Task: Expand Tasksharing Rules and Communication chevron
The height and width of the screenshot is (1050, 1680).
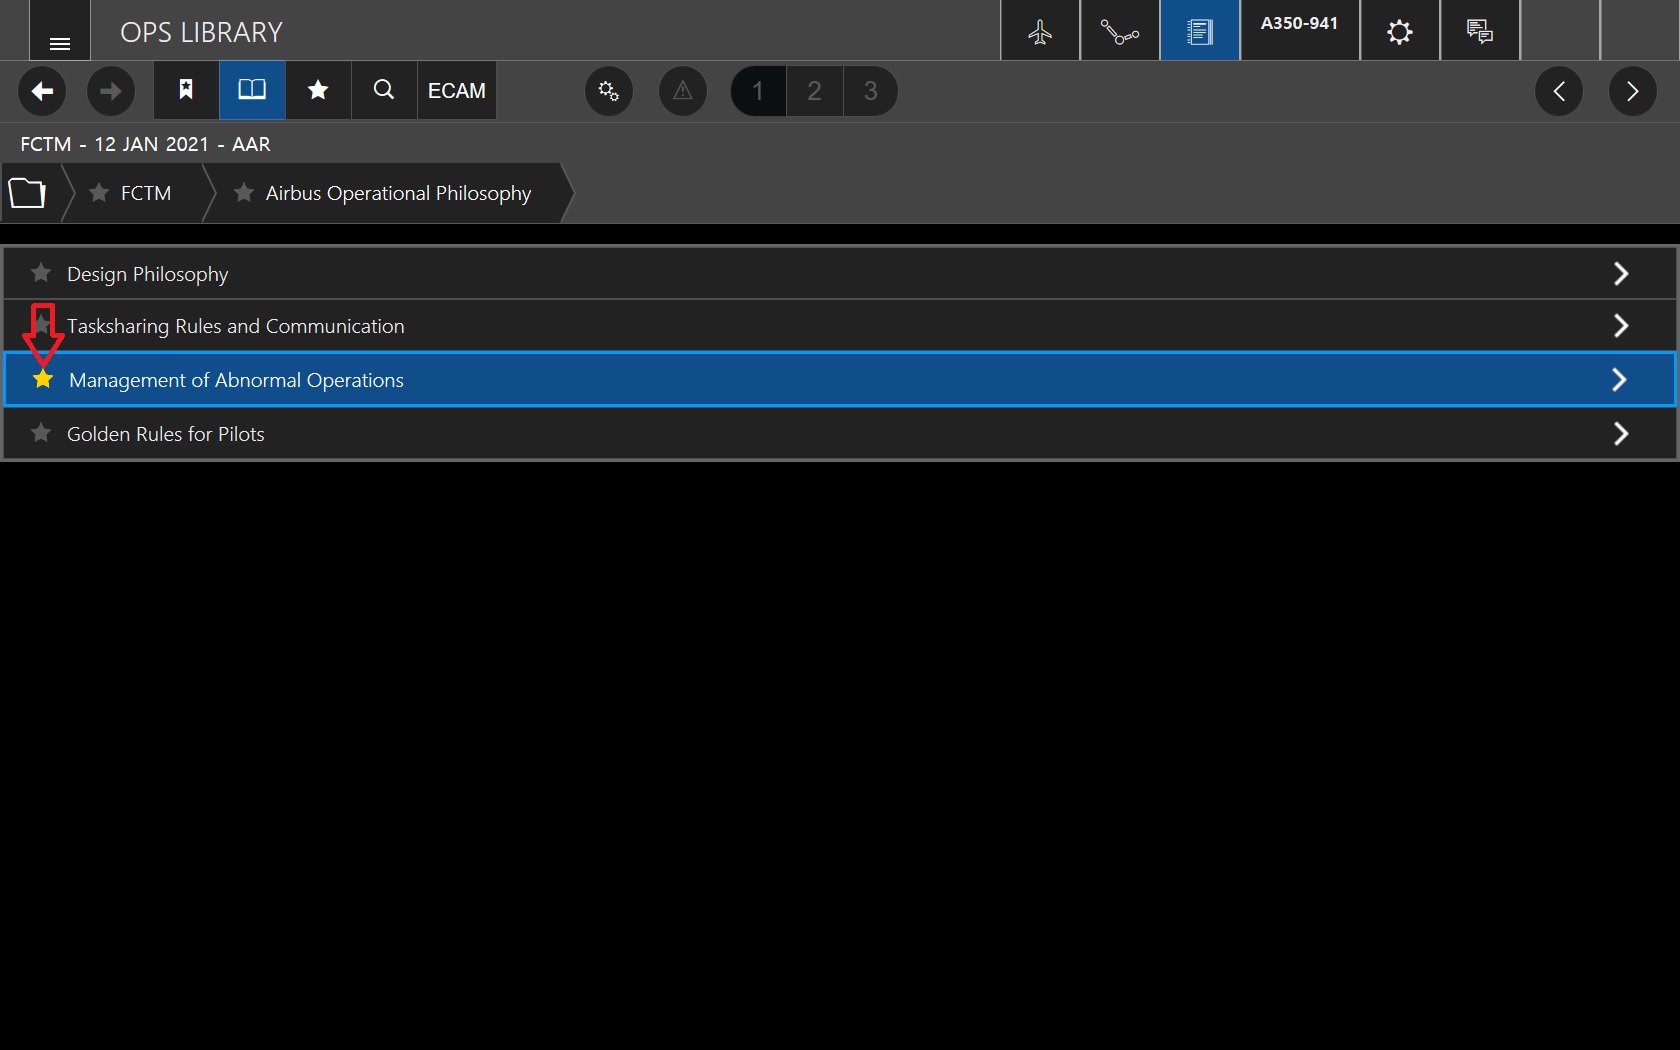Action: coord(1621,325)
